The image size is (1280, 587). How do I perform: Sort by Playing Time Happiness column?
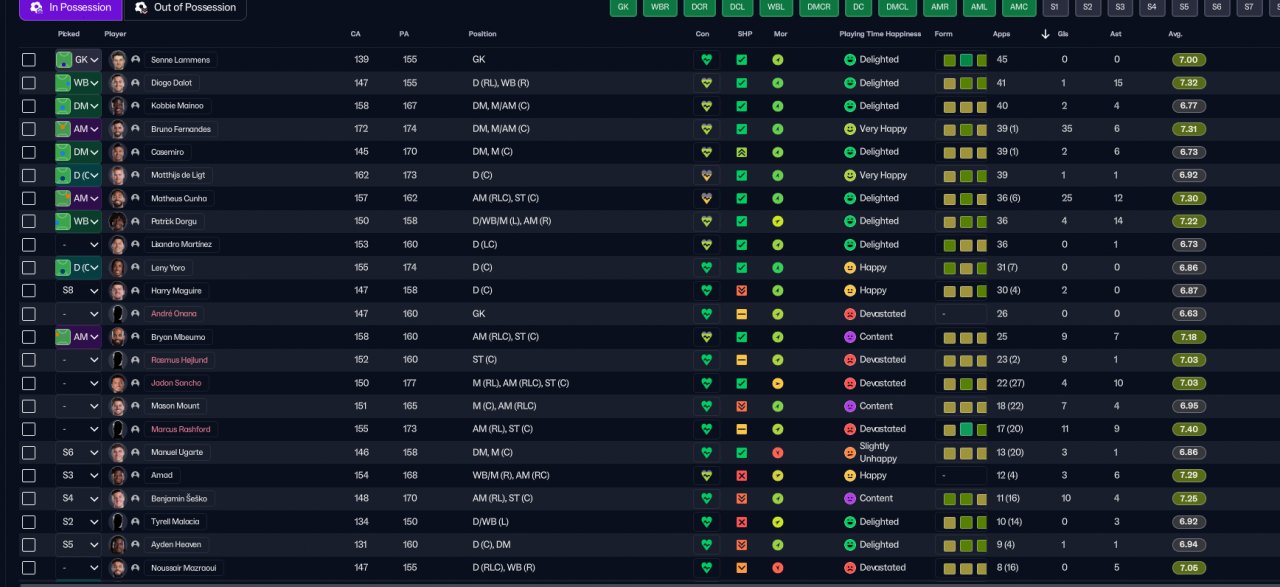tap(880, 34)
